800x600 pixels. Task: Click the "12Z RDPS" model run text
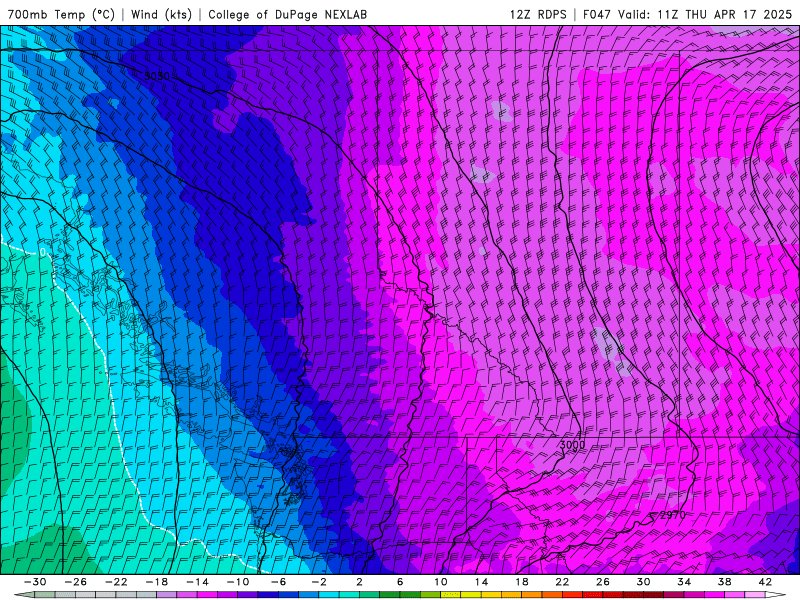tap(538, 15)
